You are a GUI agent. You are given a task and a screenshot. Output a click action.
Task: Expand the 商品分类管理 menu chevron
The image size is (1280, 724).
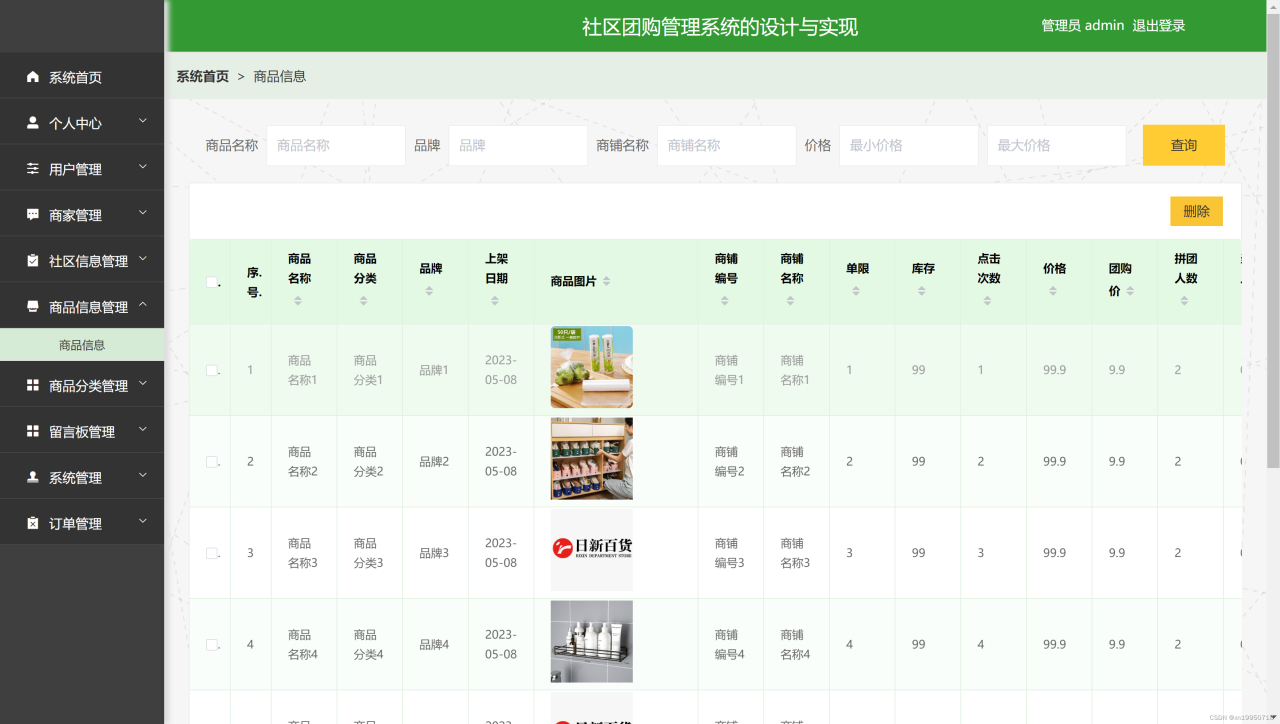(142, 383)
